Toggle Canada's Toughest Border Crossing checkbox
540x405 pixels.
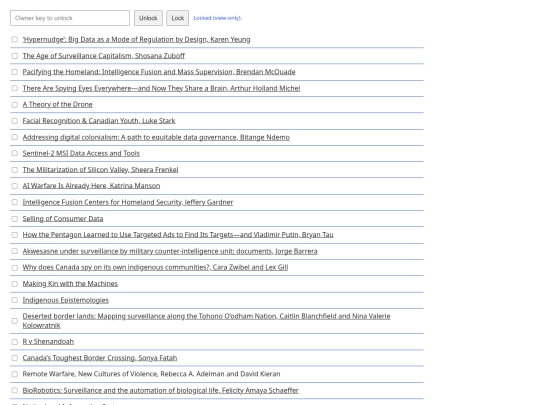tap(14, 358)
